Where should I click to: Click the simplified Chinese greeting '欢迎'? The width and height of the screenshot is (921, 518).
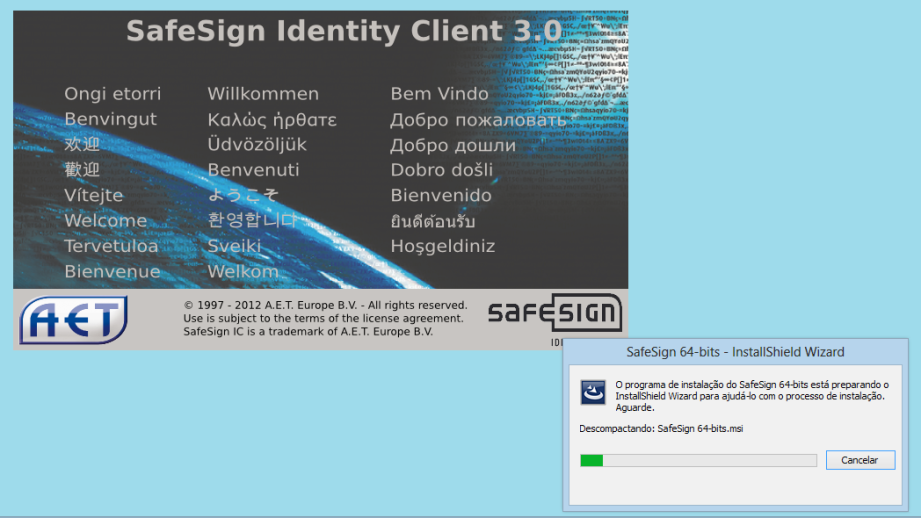82,144
